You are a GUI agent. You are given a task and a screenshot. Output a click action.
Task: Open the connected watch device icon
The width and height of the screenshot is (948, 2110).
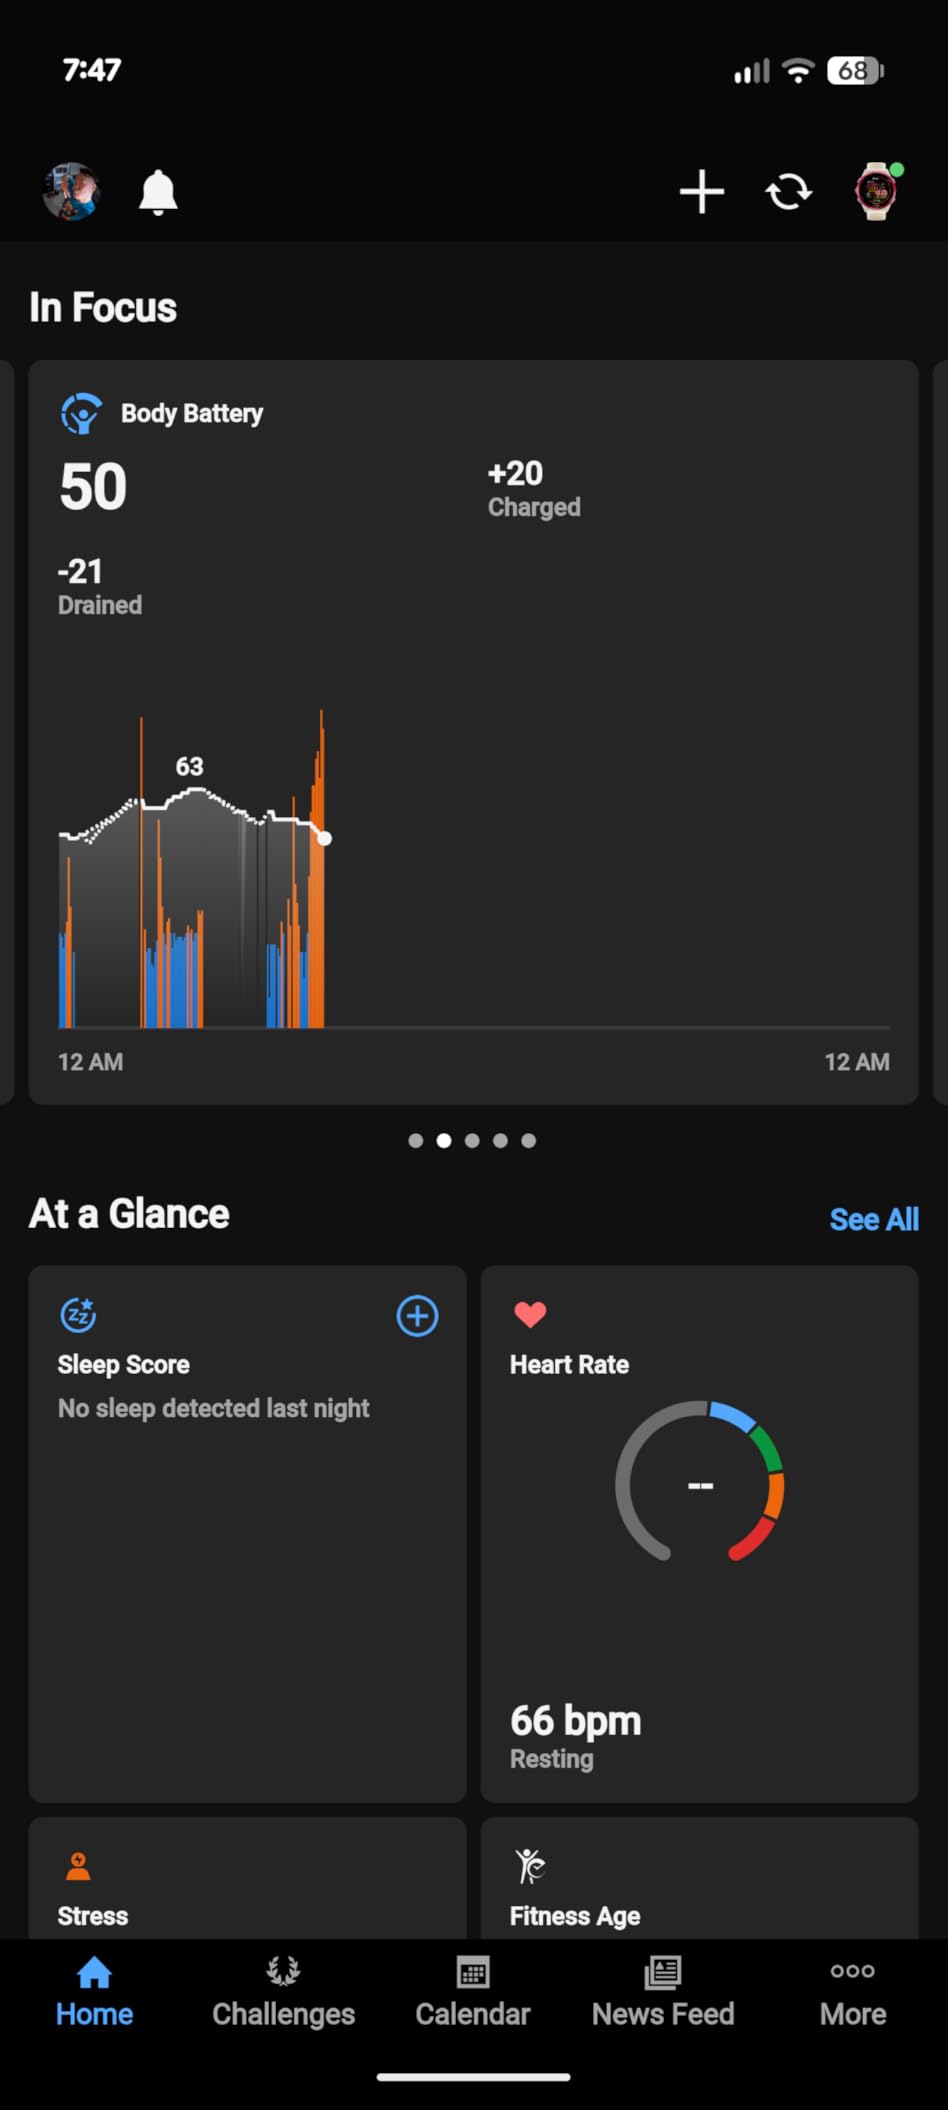click(877, 191)
